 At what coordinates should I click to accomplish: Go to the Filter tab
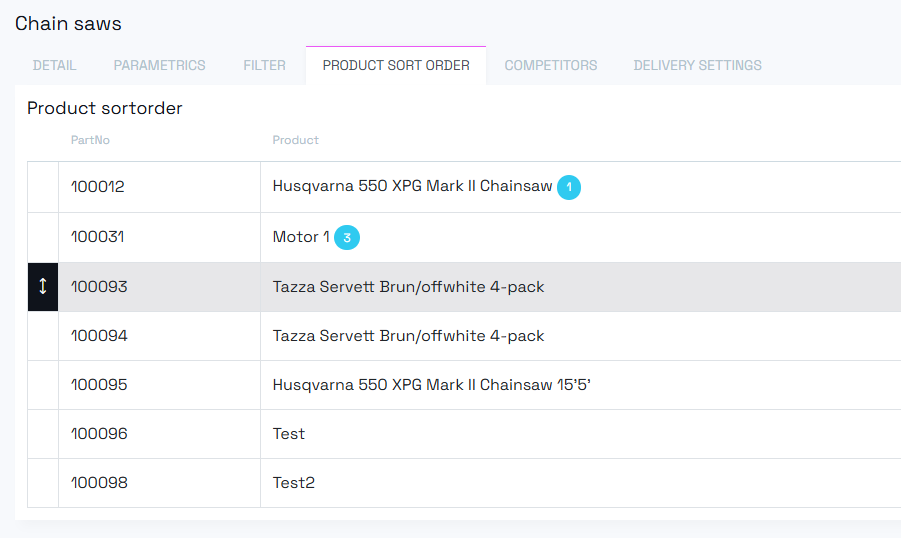pos(264,66)
